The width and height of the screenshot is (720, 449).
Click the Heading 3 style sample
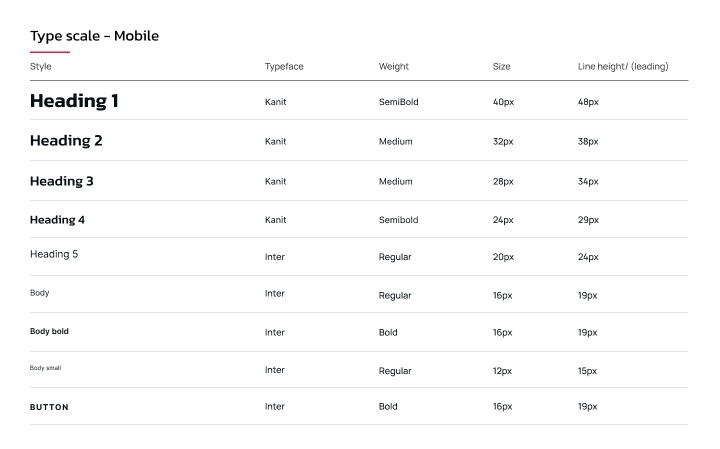coord(62,181)
